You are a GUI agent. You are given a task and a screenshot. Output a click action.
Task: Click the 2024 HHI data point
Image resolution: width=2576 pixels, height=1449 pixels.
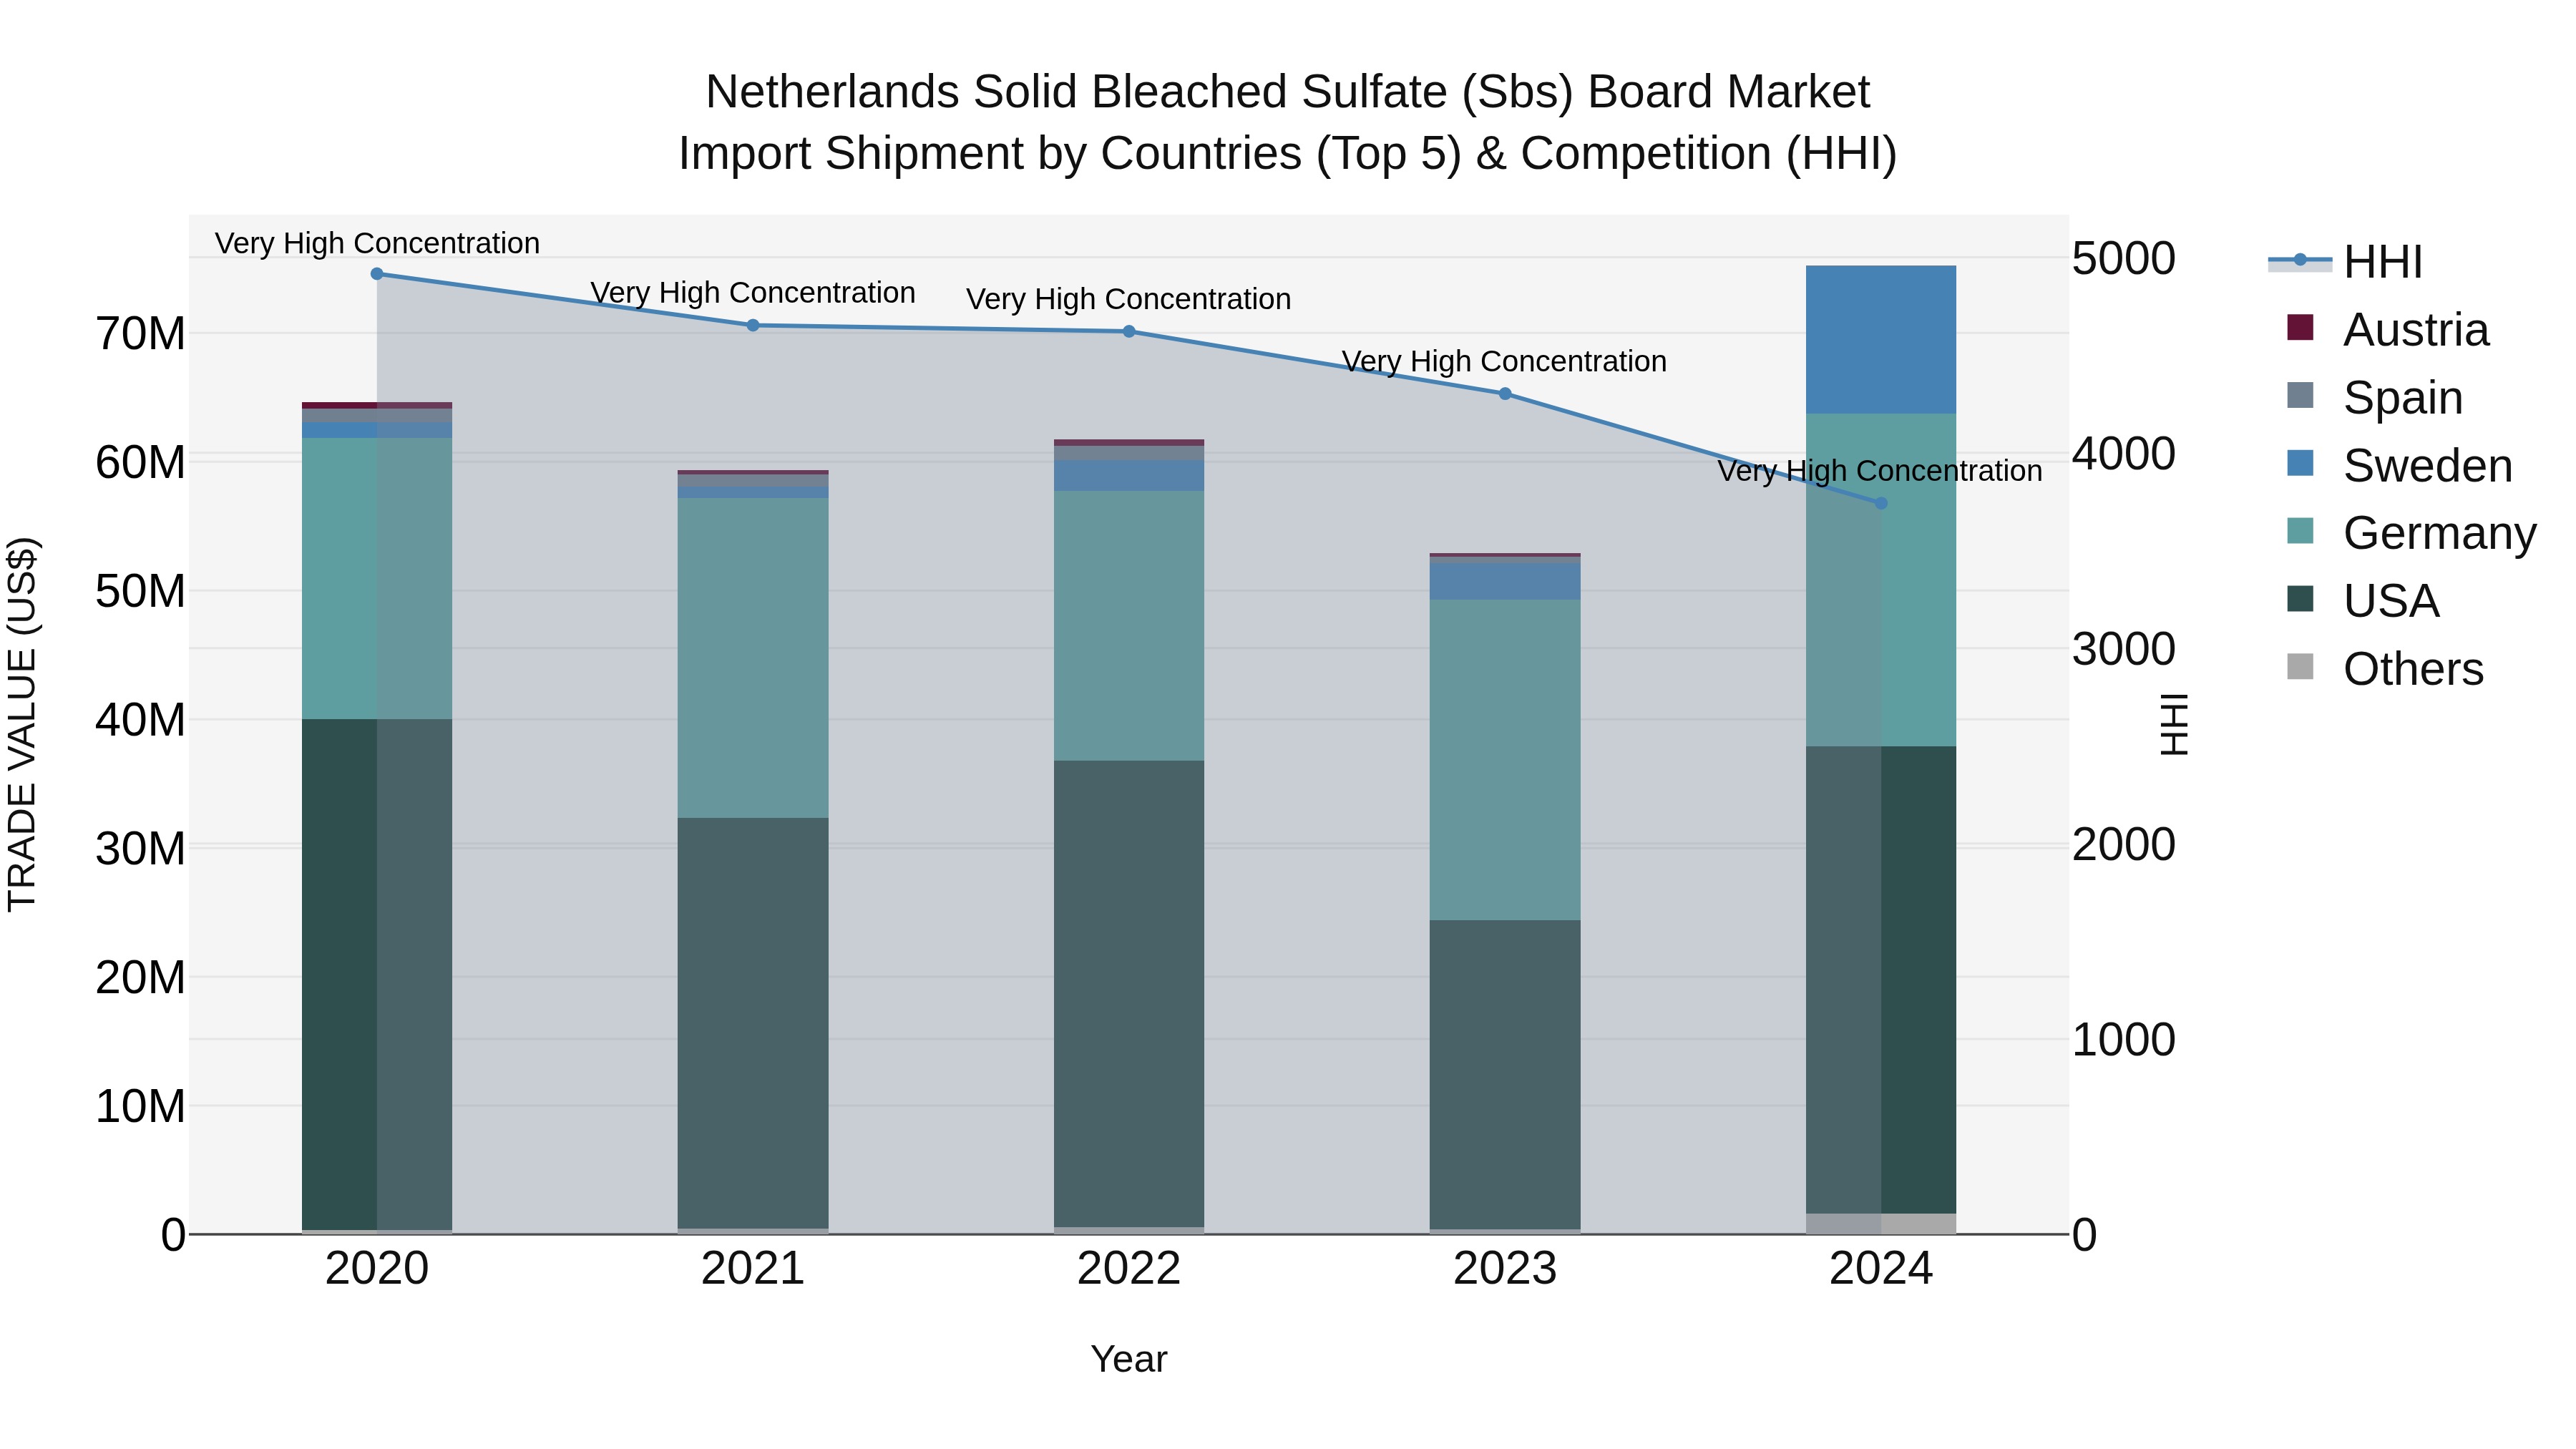coord(1881,503)
